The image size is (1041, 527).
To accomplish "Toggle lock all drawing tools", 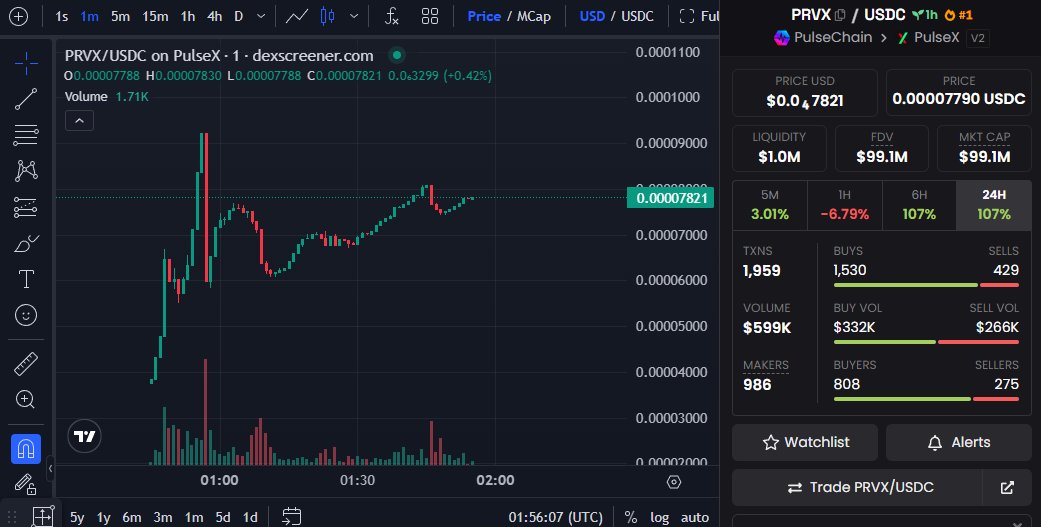I will pyautogui.click(x=26, y=485).
